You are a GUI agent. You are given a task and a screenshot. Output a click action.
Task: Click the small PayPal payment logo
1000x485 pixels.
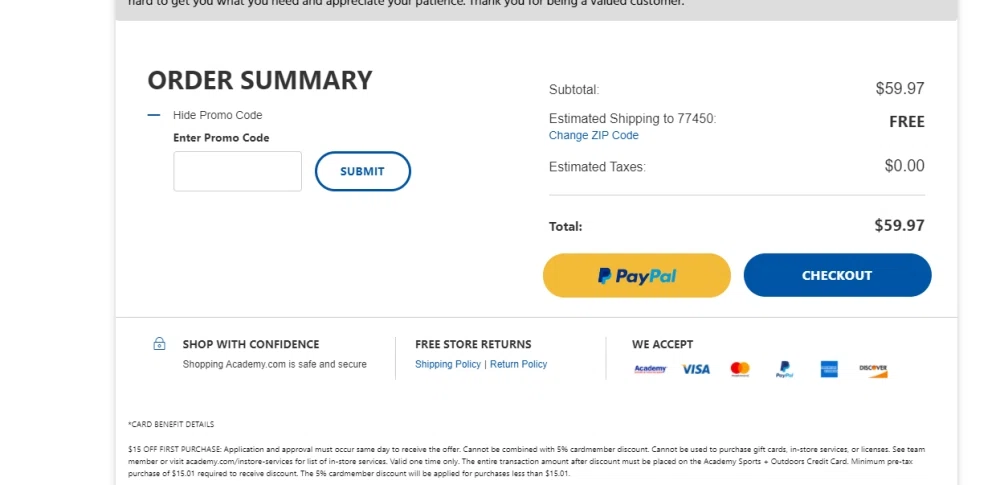pyautogui.click(x=785, y=370)
